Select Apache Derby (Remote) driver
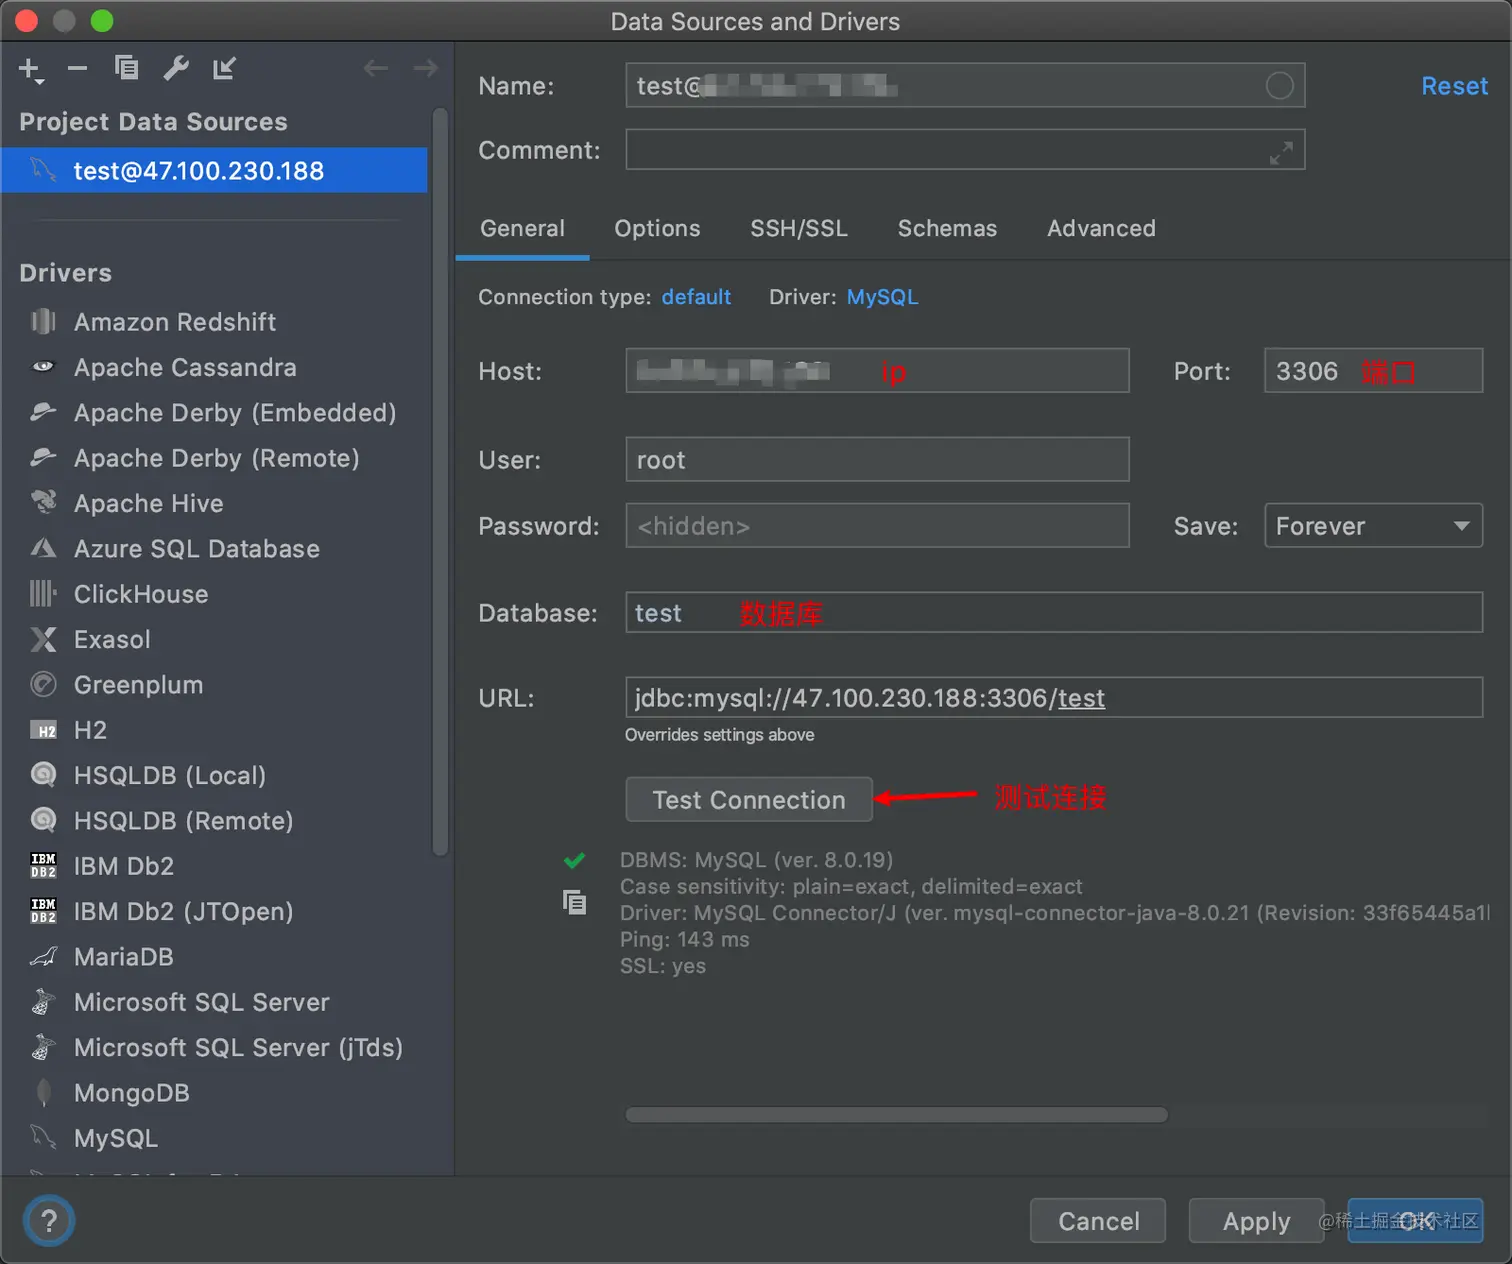Image resolution: width=1512 pixels, height=1264 pixels. 216,458
